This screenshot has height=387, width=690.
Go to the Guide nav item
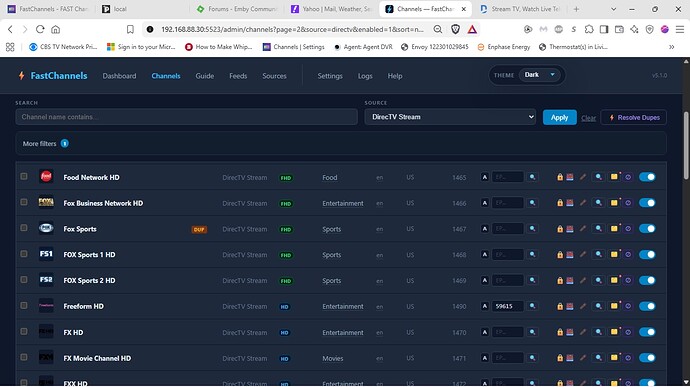(205, 76)
